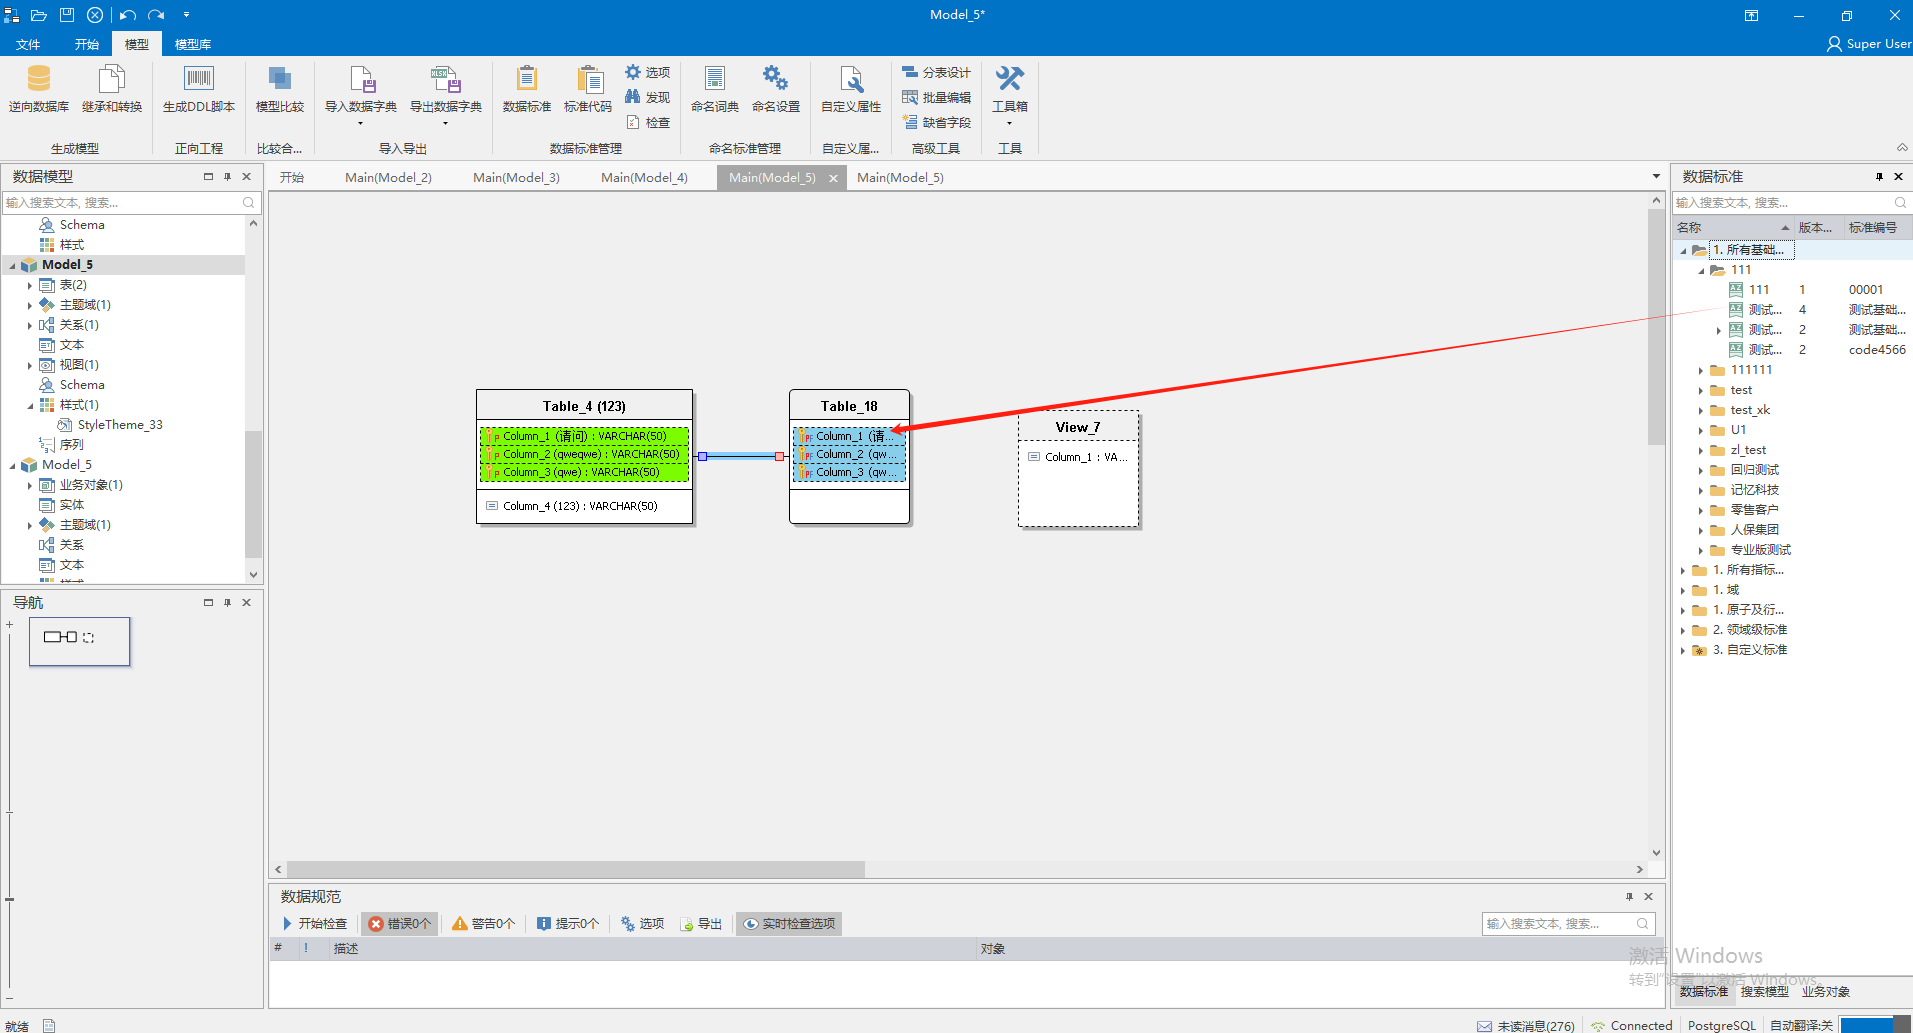Expand the 表(2) tree node
Image resolution: width=1913 pixels, height=1033 pixels.
coord(29,285)
